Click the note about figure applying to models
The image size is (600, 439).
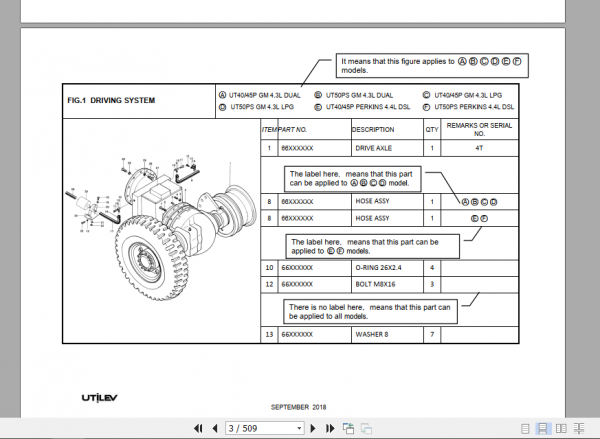[x=432, y=66]
